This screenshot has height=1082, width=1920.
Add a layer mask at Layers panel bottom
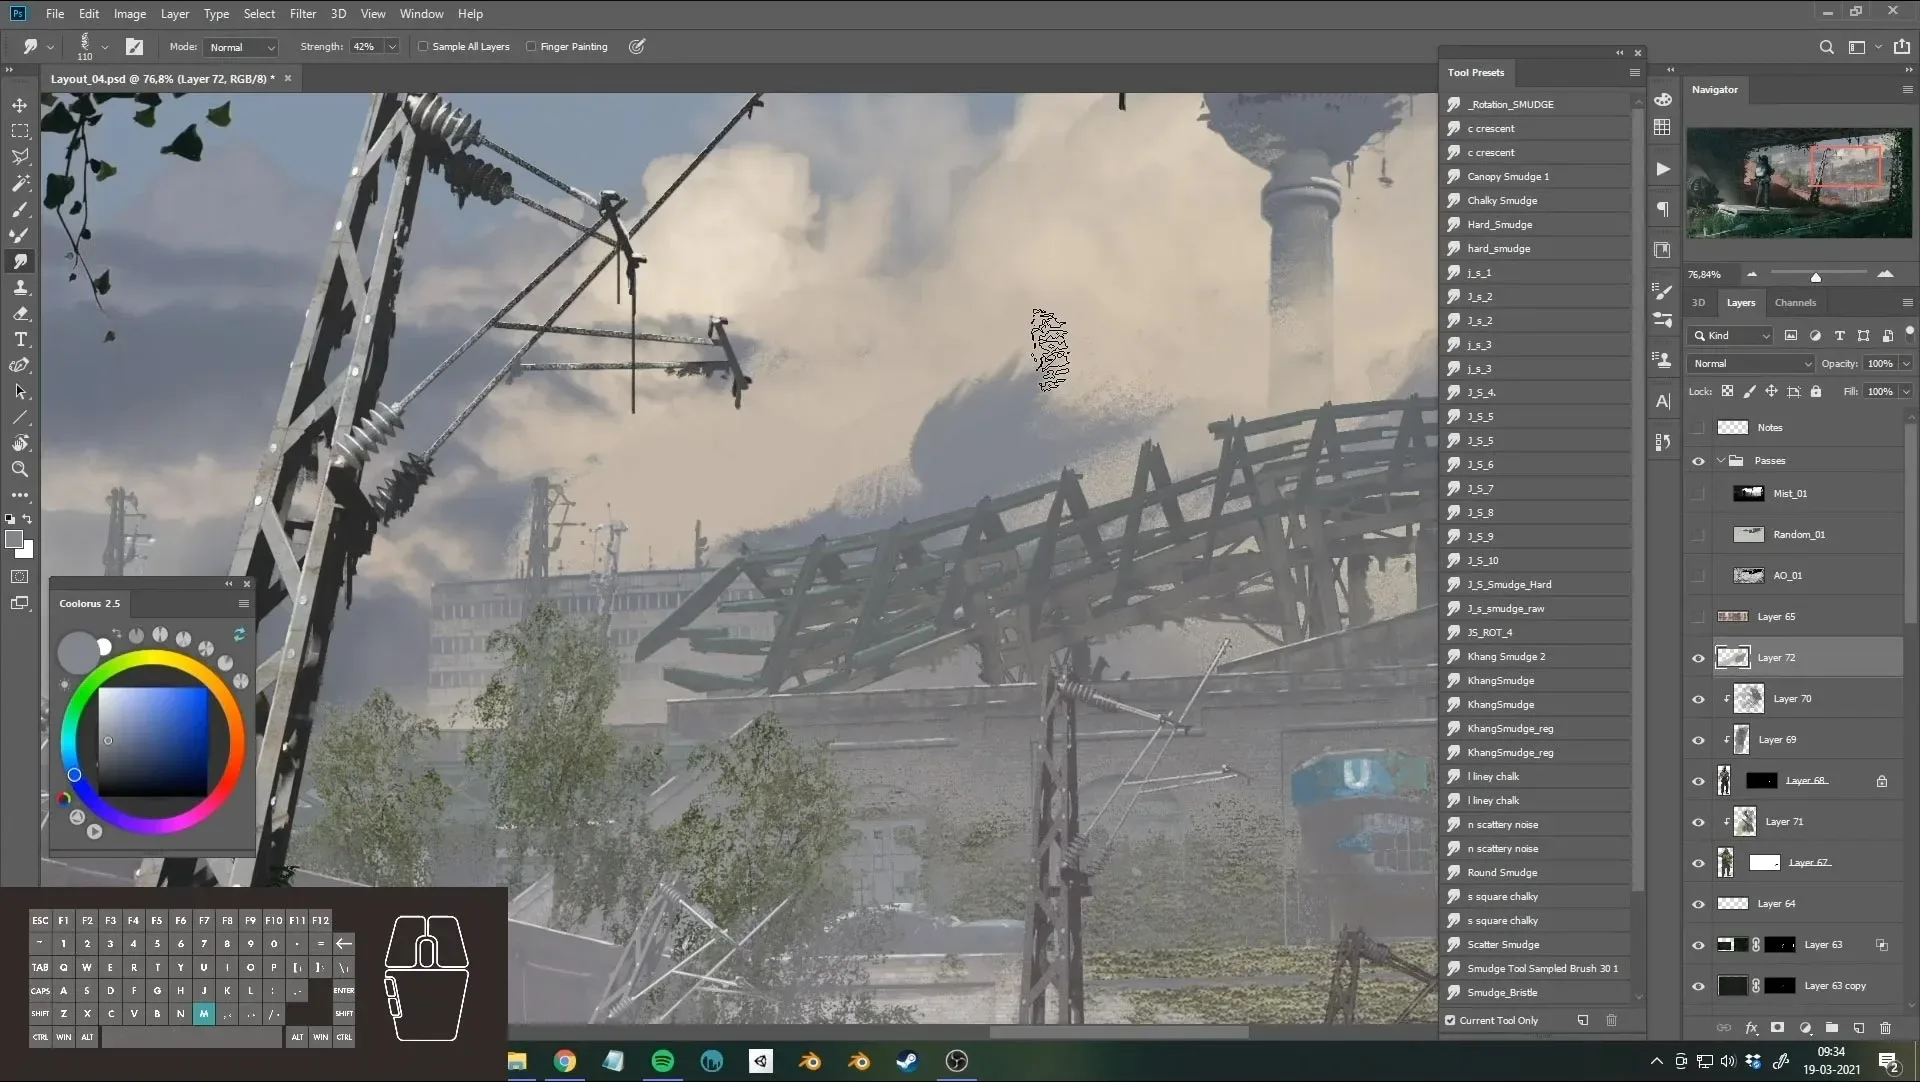tap(1777, 1028)
